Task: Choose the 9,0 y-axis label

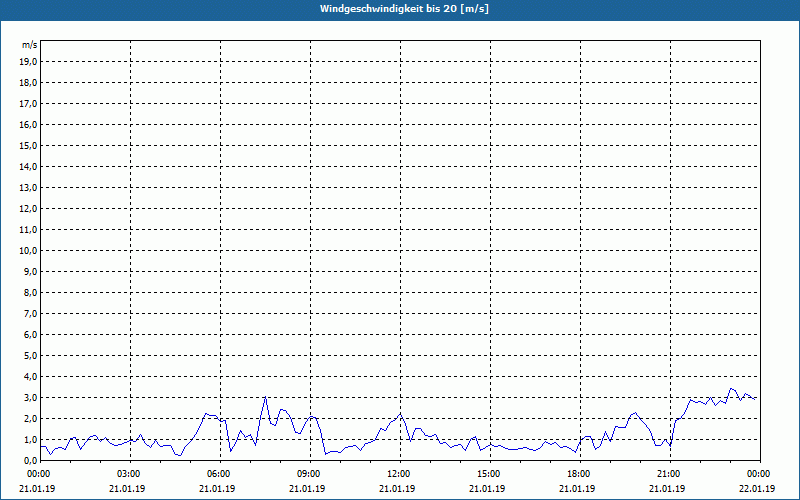Action: [x=31, y=271]
